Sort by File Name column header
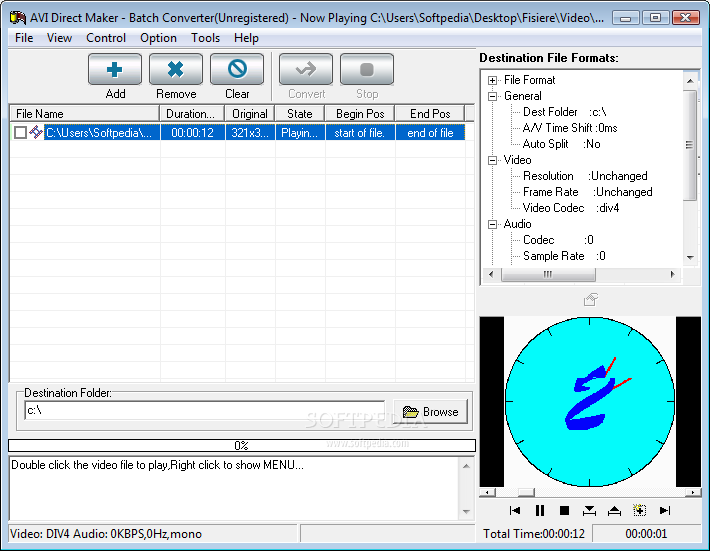 [84, 114]
